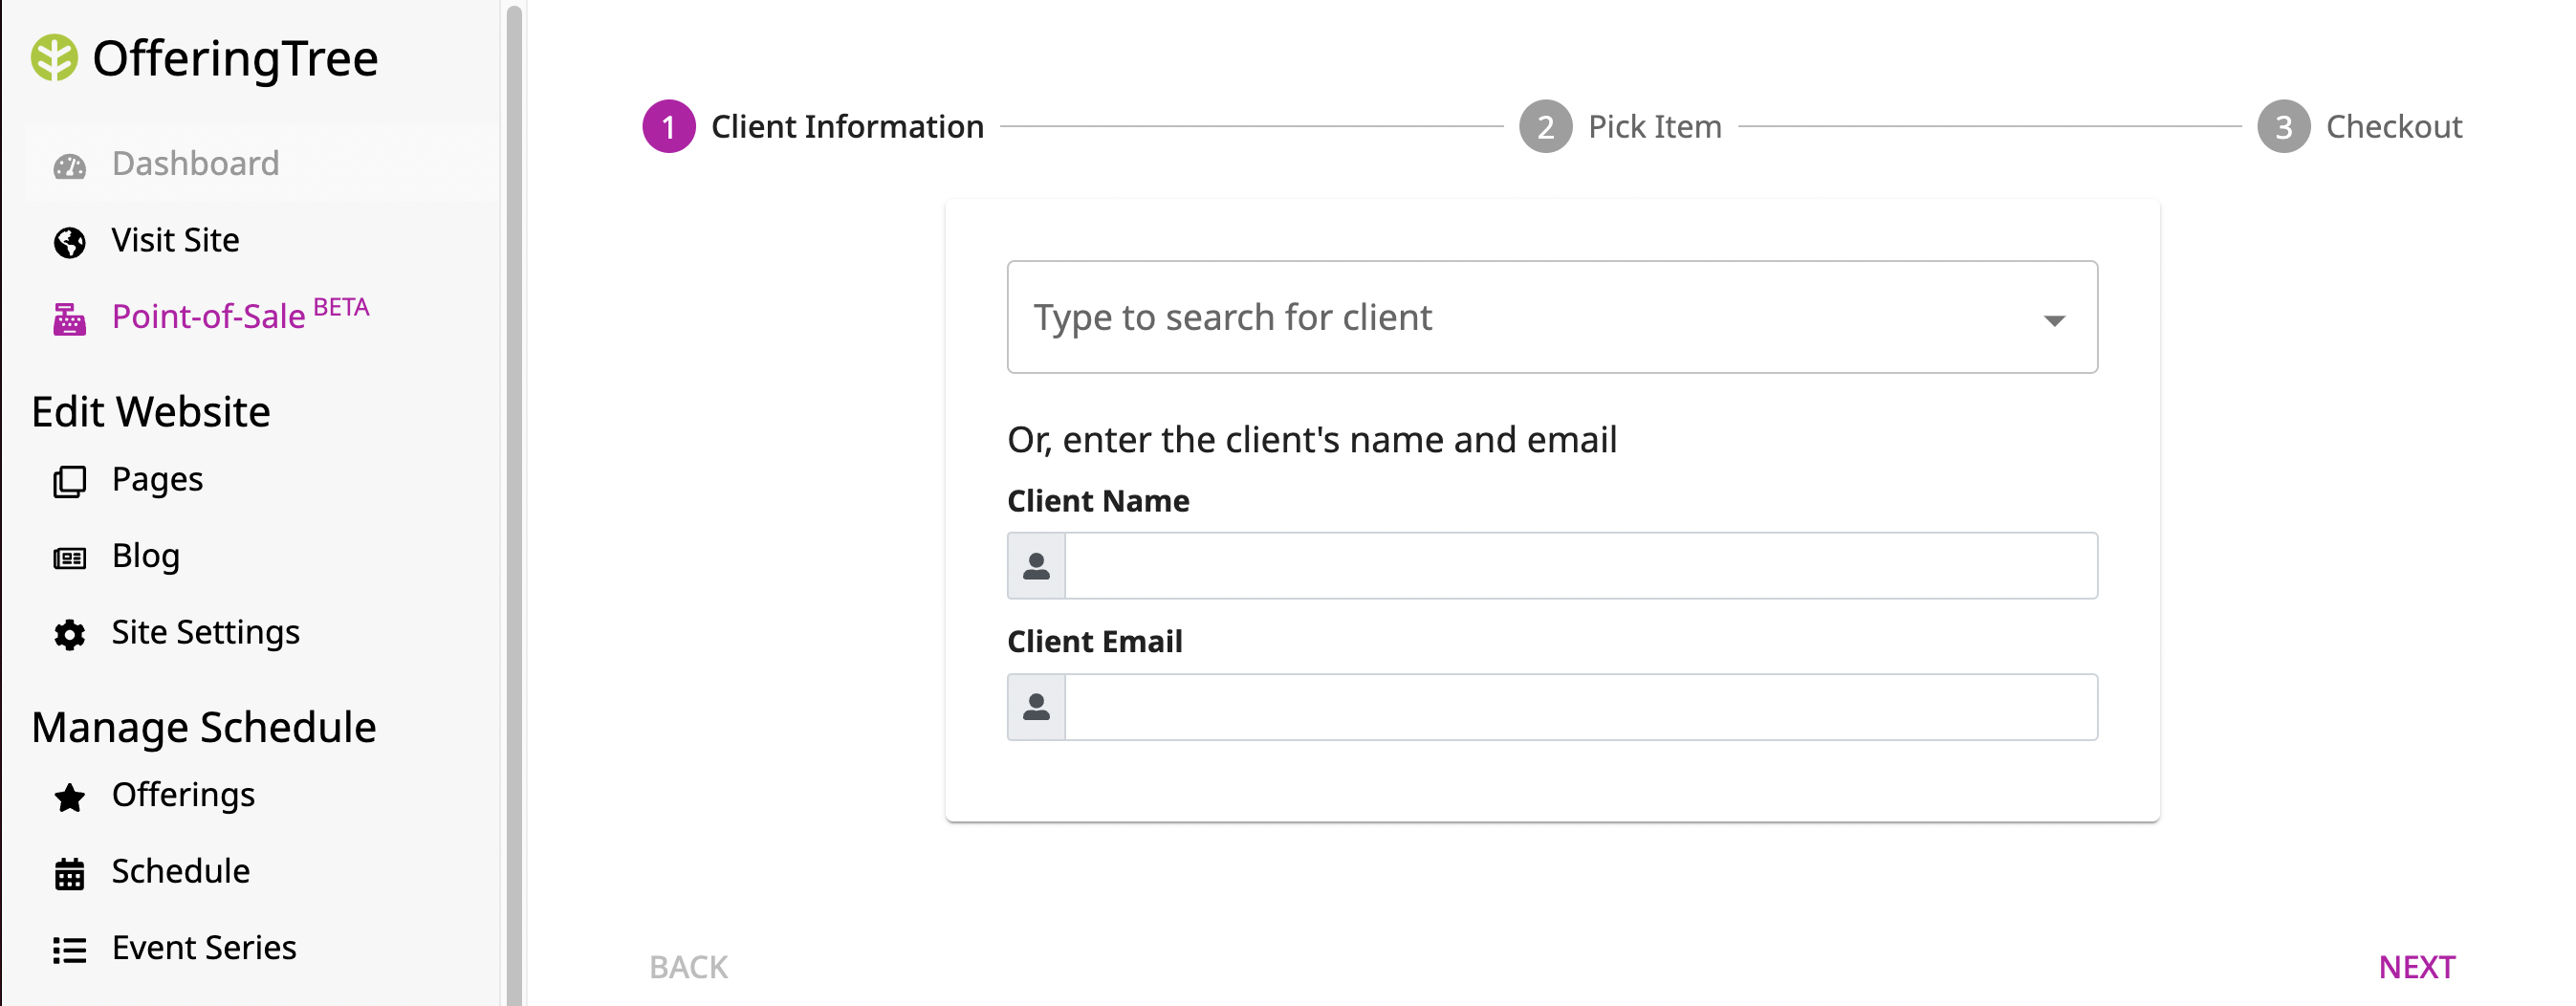The width and height of the screenshot is (2576, 1006).
Task: Click the person icon beside Client Name field
Action: [x=1036, y=566]
